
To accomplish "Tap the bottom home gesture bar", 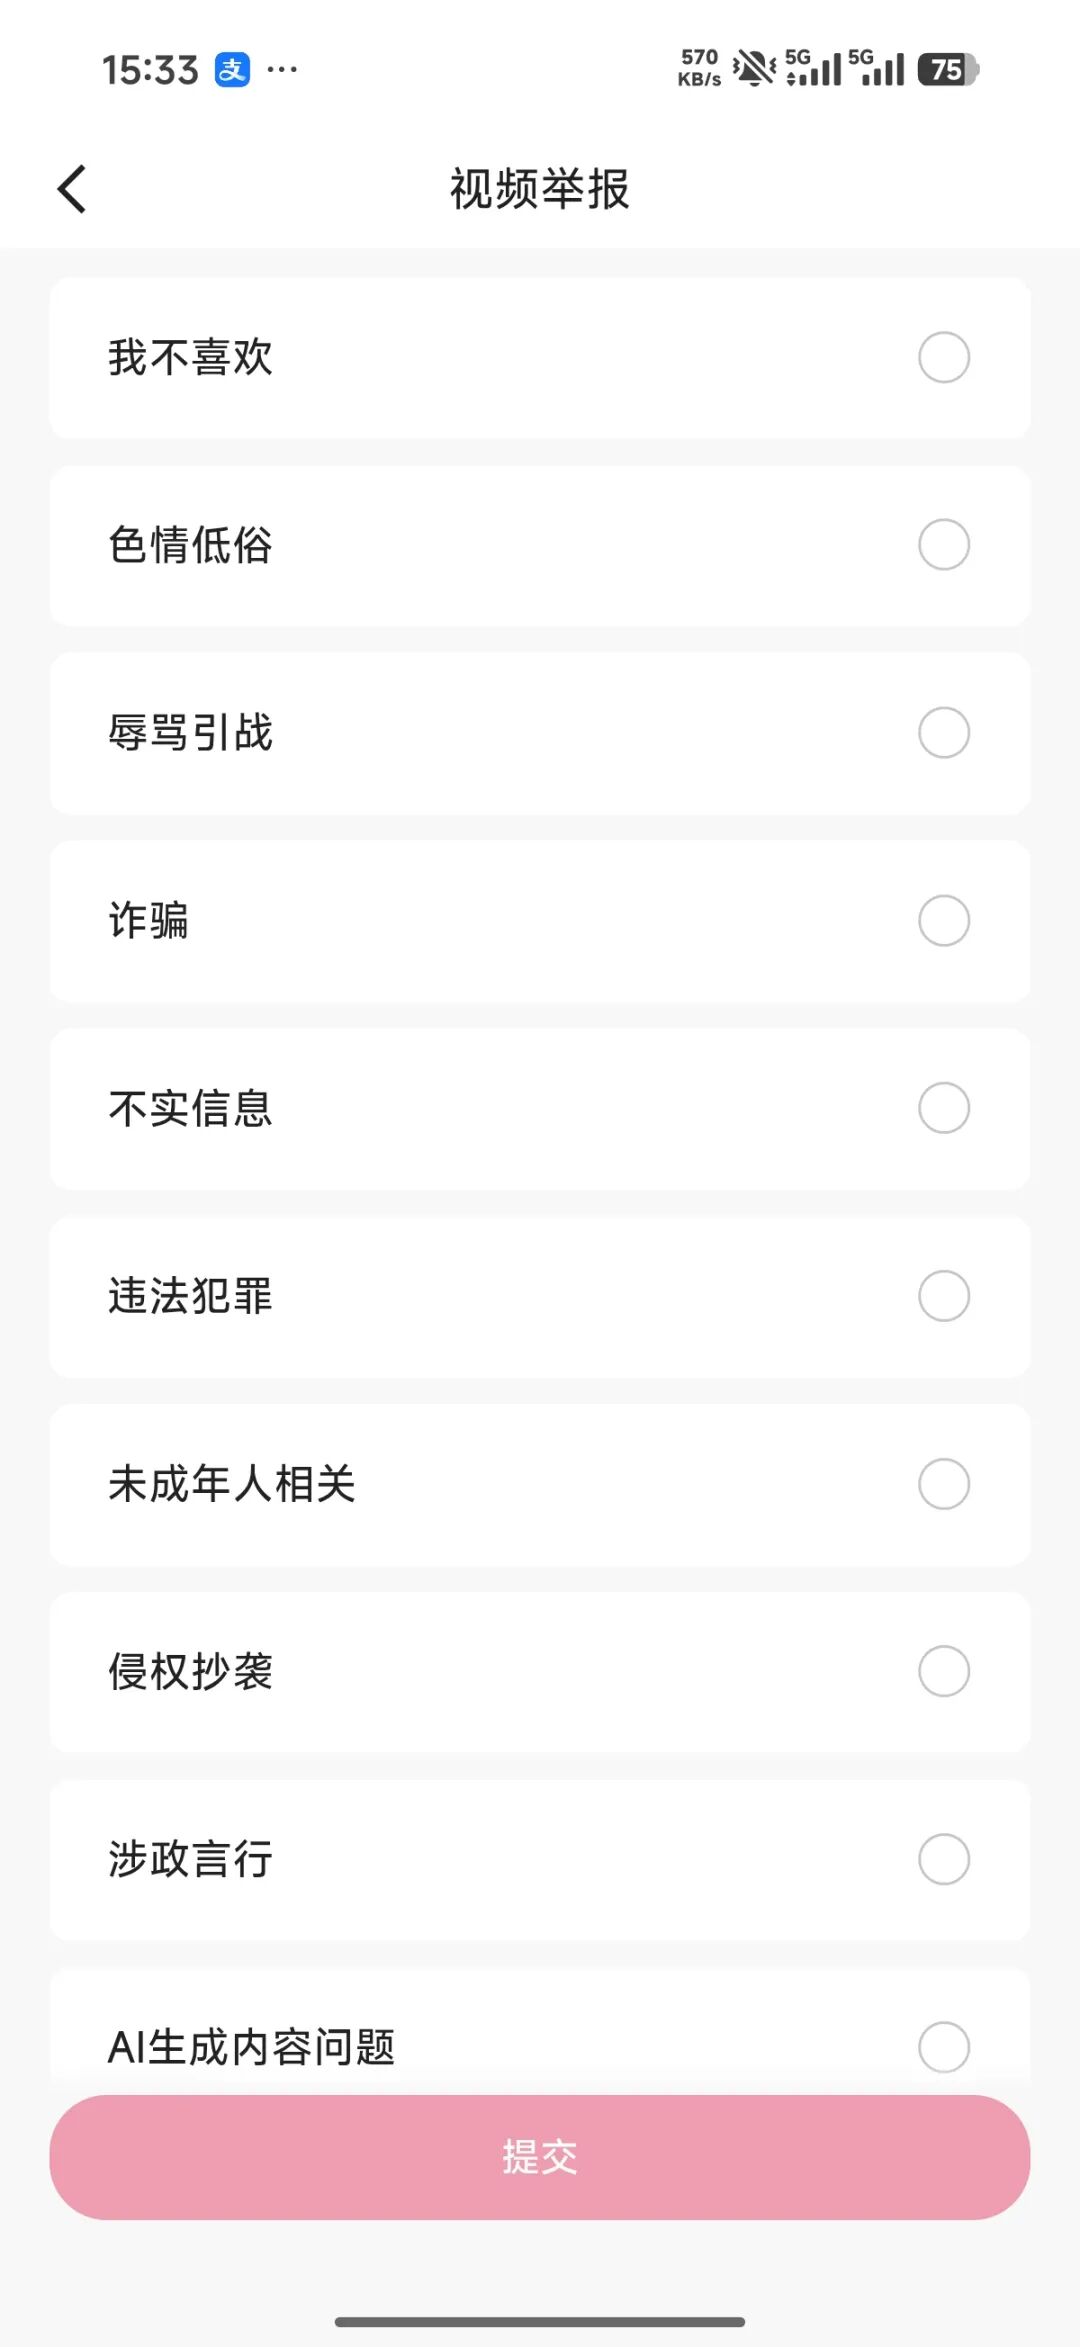I will click(540, 2321).
